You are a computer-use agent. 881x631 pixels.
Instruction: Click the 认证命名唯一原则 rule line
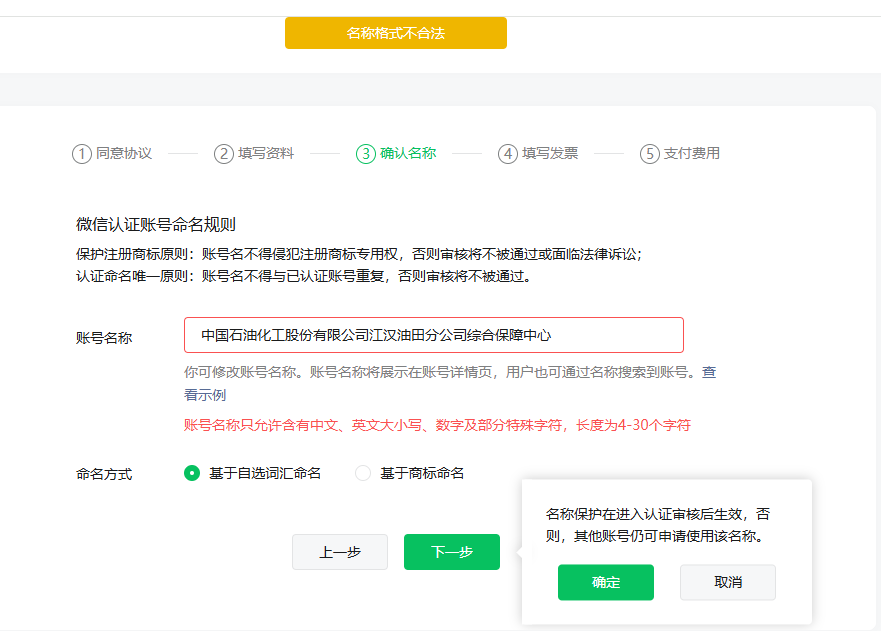click(304, 276)
